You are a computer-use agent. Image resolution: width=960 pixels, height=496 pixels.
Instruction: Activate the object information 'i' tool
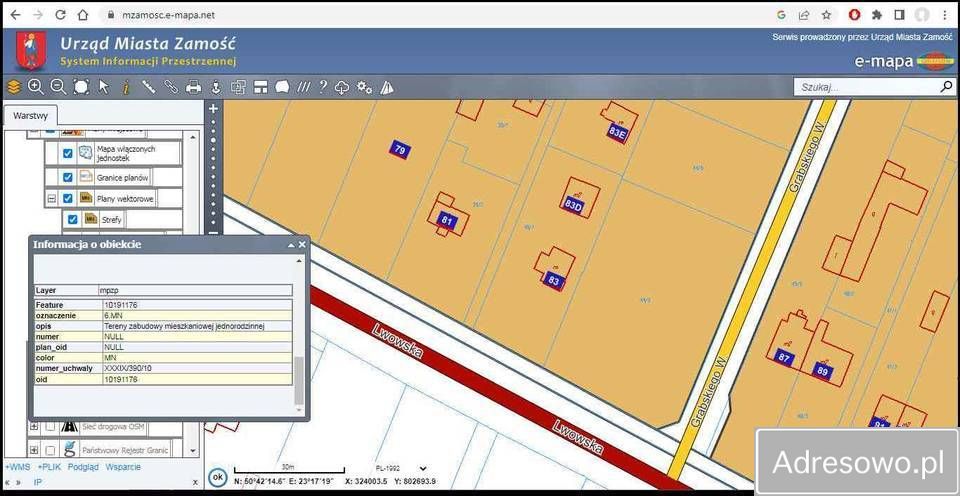click(126, 88)
